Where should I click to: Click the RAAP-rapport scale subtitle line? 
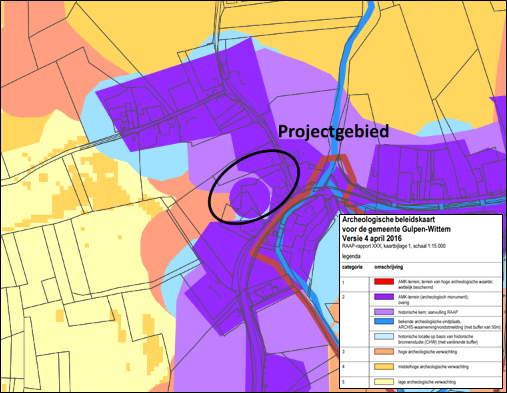[394, 246]
